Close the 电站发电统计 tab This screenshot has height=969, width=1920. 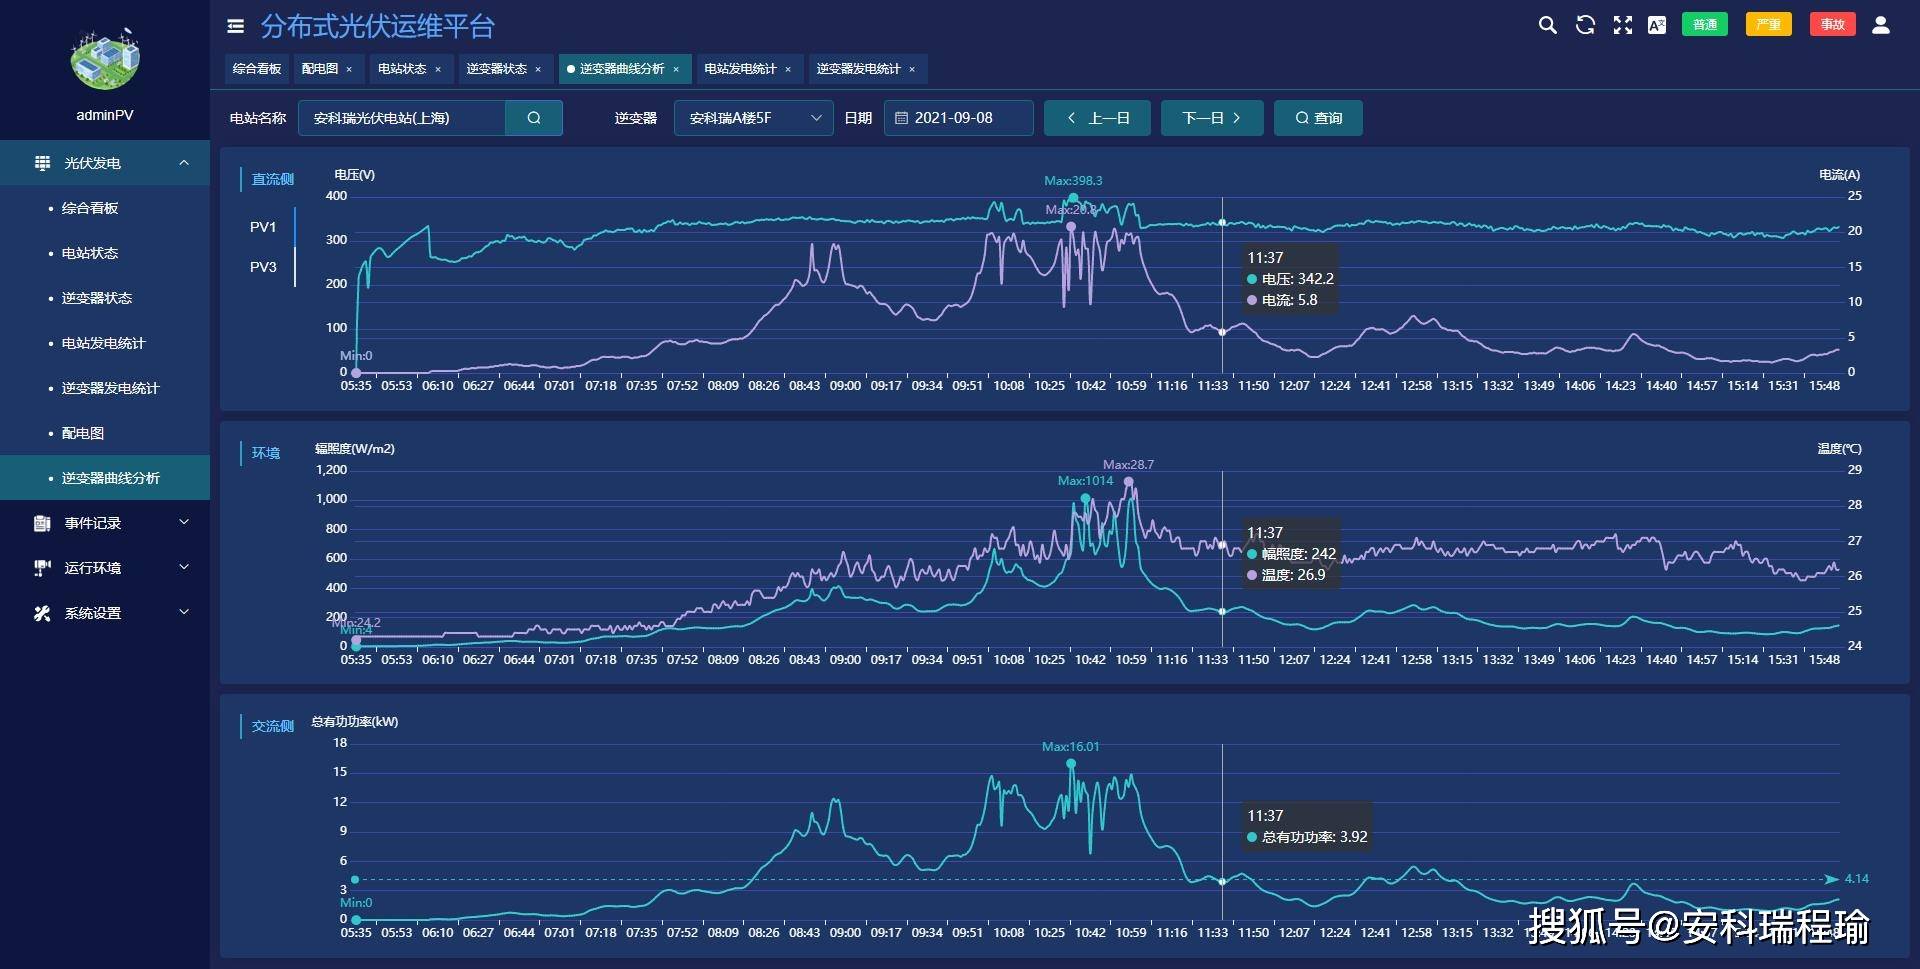tap(788, 69)
